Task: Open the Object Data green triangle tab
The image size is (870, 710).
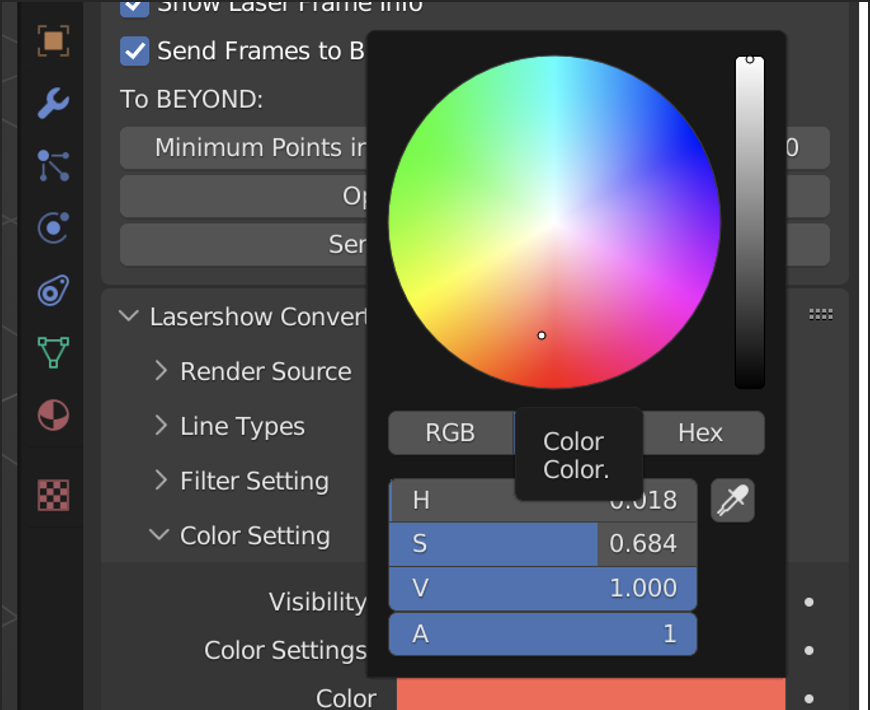Action: 53,352
